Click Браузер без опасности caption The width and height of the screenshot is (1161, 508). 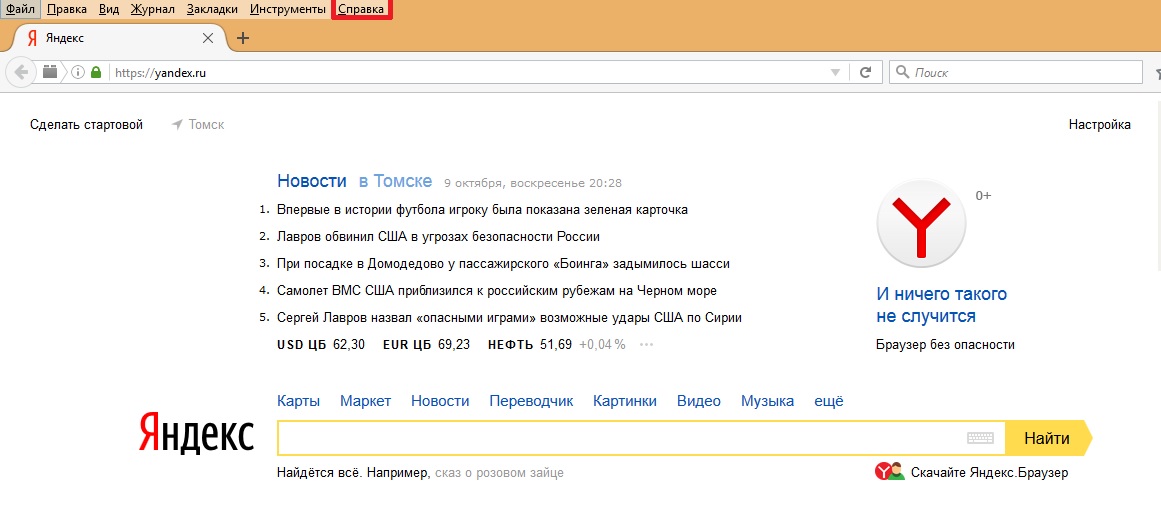click(x=945, y=344)
